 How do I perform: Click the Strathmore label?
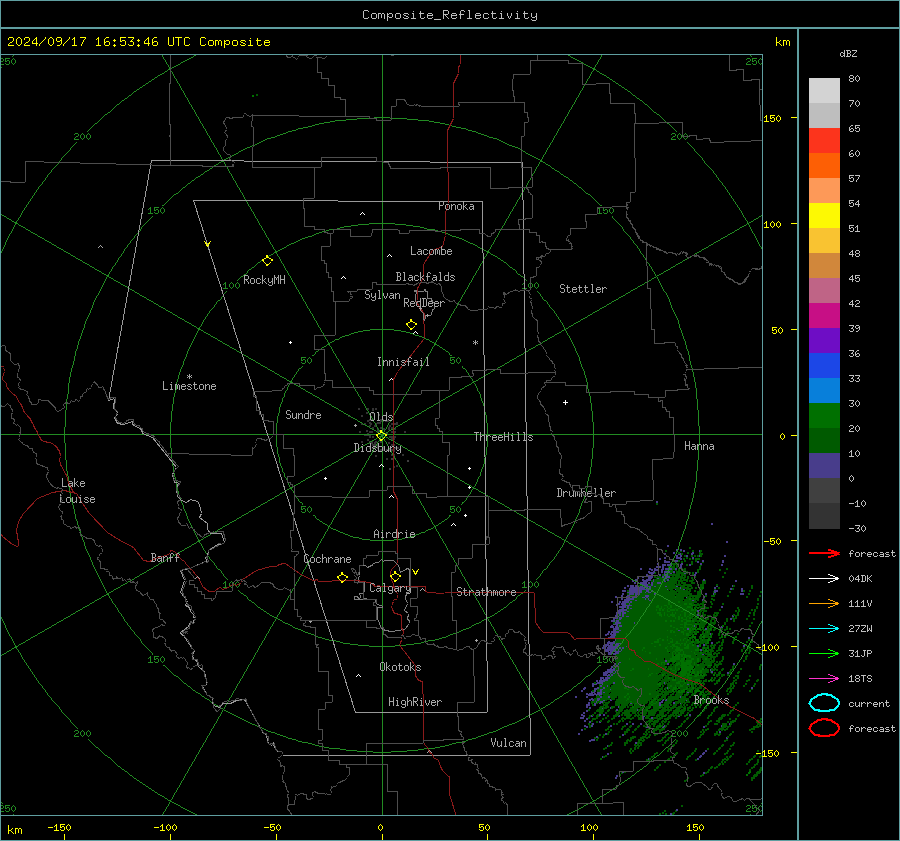486,592
